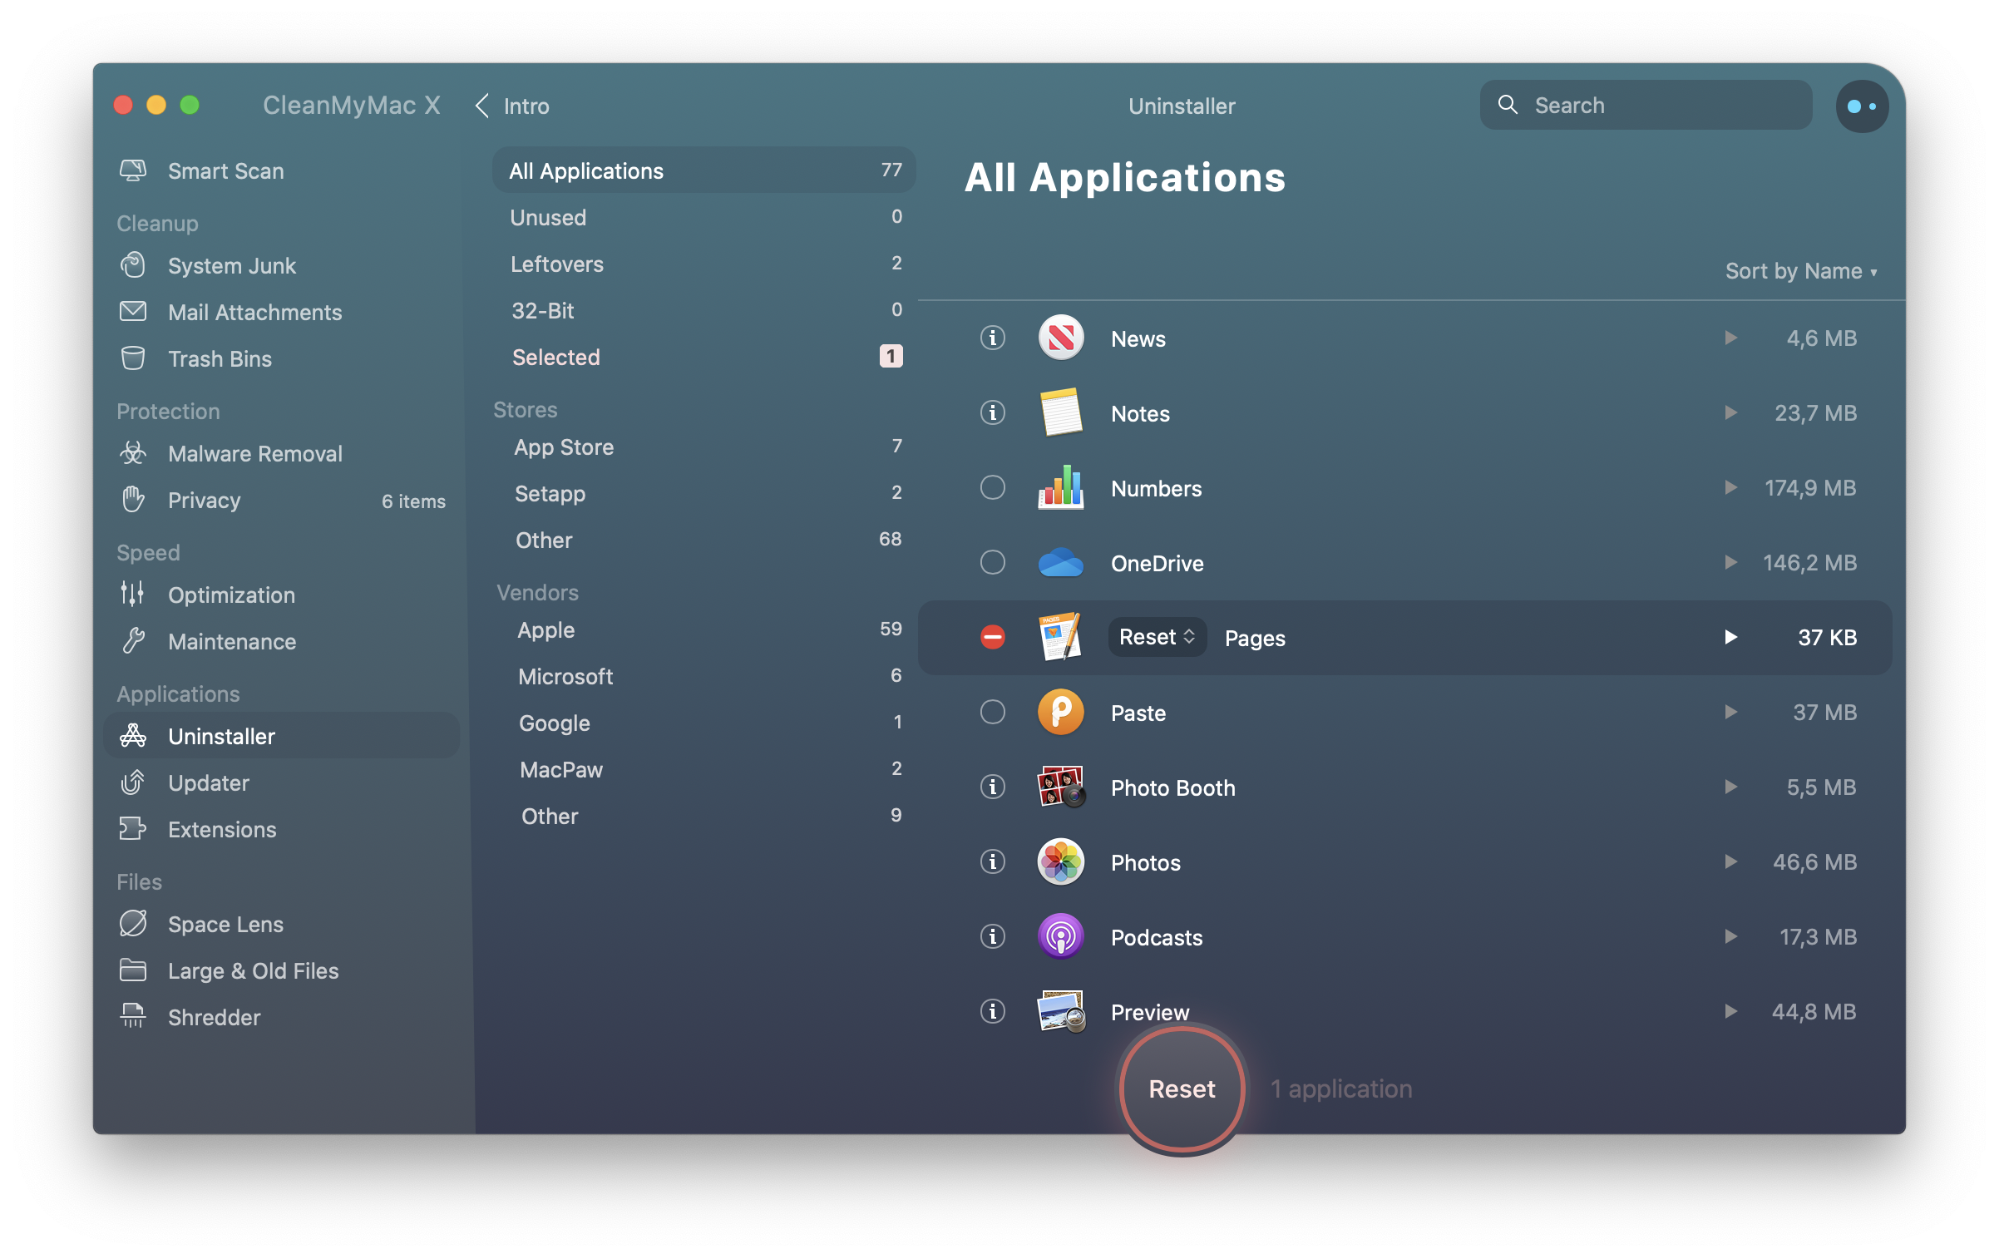Select the Numbers application checkbox
The width and height of the screenshot is (1999, 1258).
coord(992,488)
